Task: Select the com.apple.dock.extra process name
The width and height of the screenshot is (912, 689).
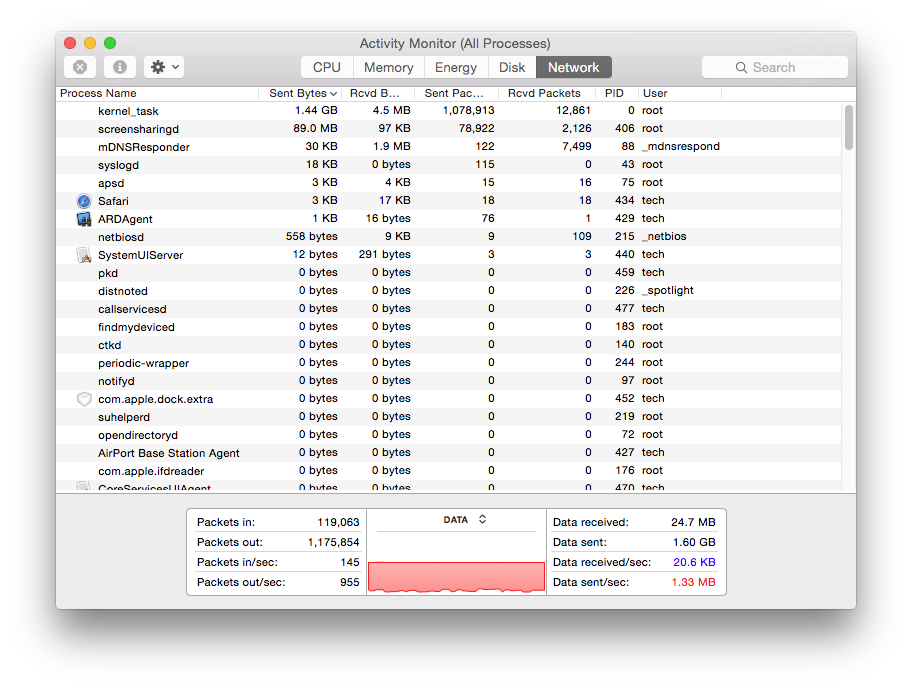Action: click(x=155, y=399)
